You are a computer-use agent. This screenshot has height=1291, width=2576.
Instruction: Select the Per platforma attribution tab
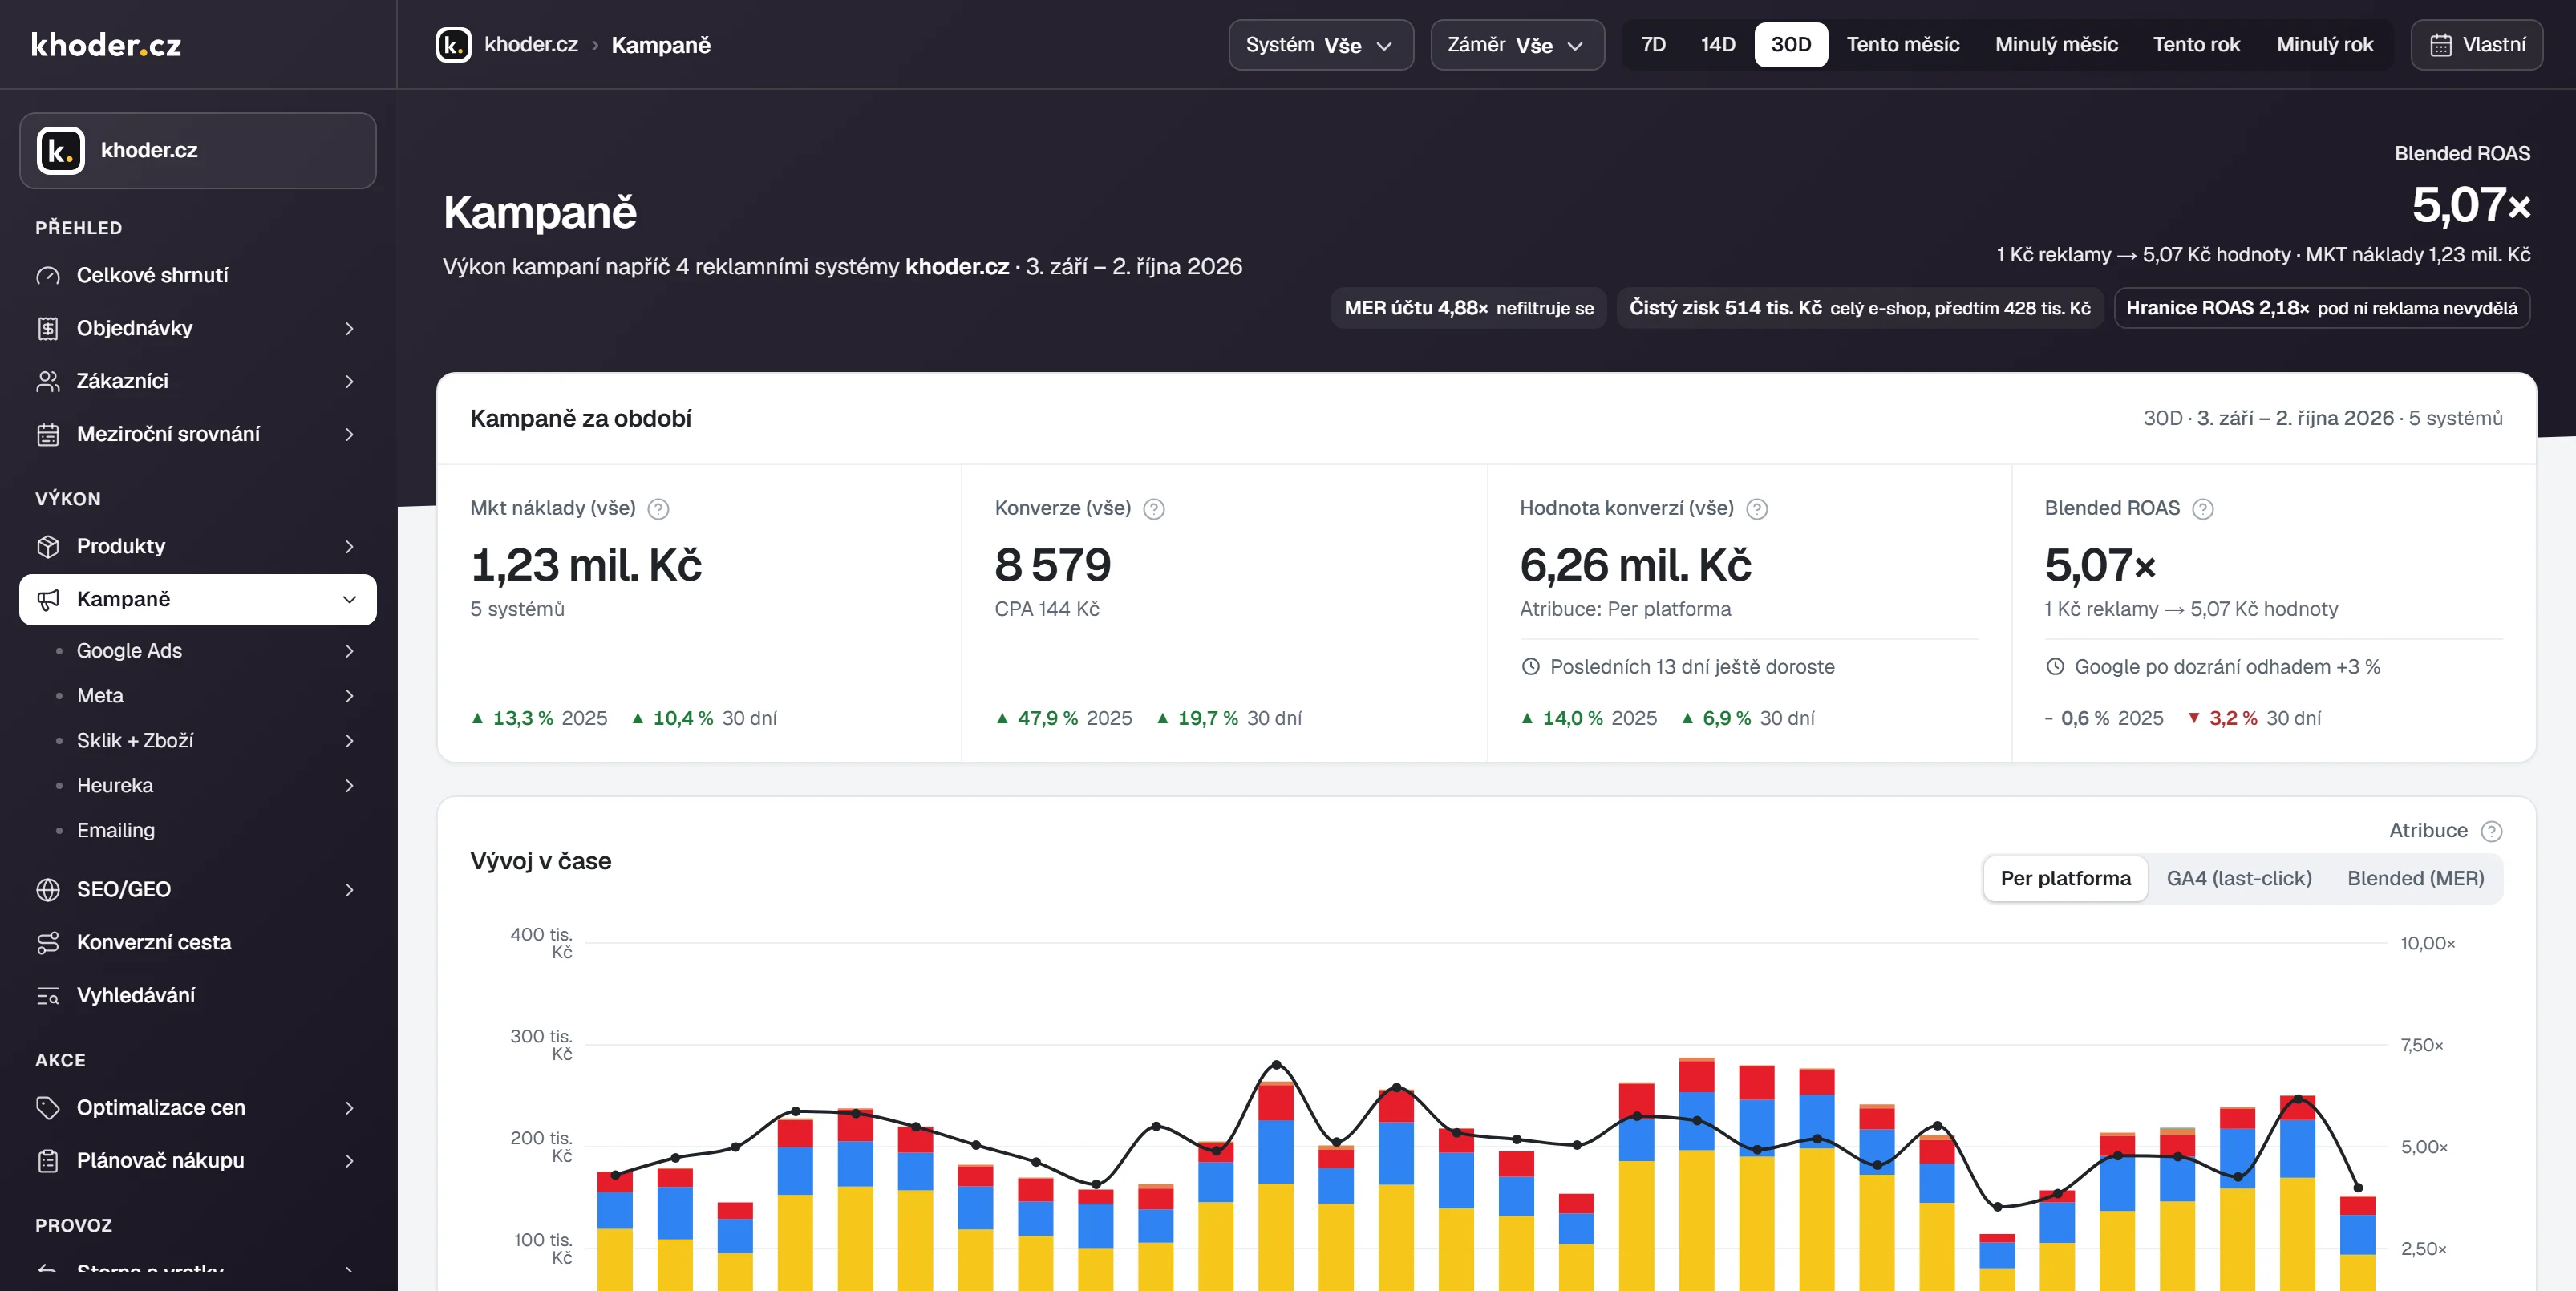pos(2065,879)
